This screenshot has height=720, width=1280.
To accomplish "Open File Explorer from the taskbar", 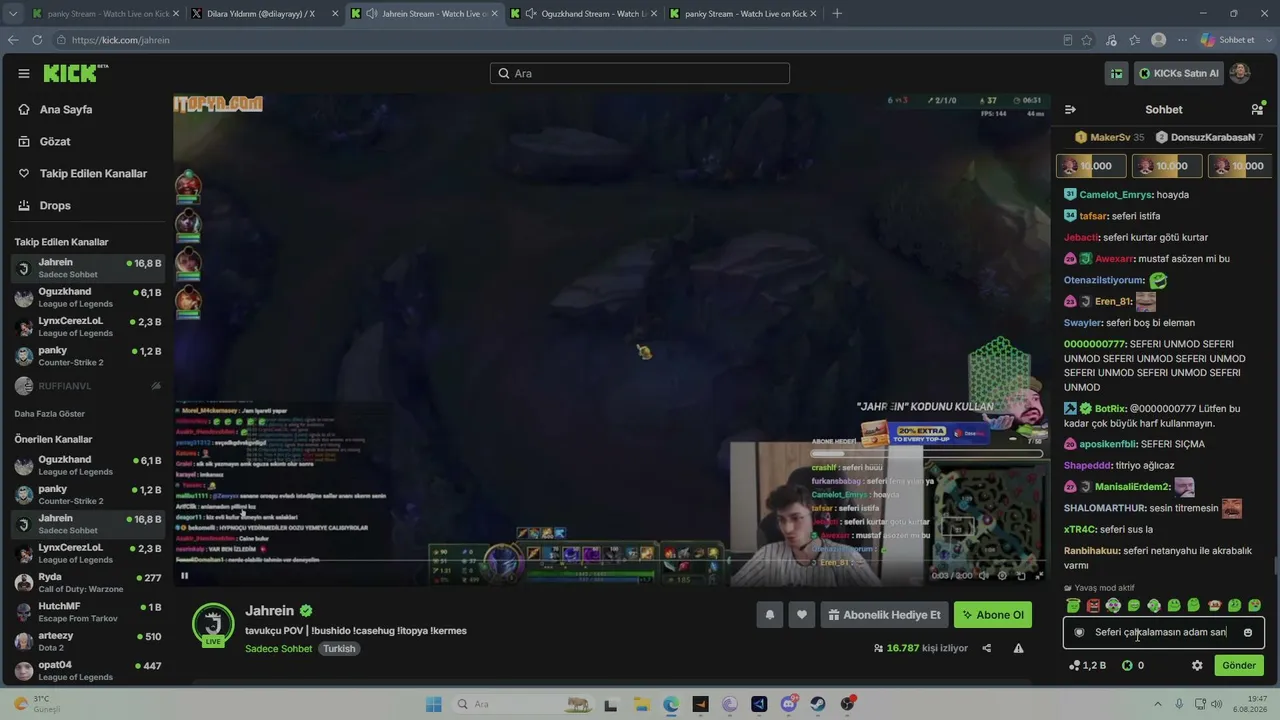I will click(x=641, y=704).
